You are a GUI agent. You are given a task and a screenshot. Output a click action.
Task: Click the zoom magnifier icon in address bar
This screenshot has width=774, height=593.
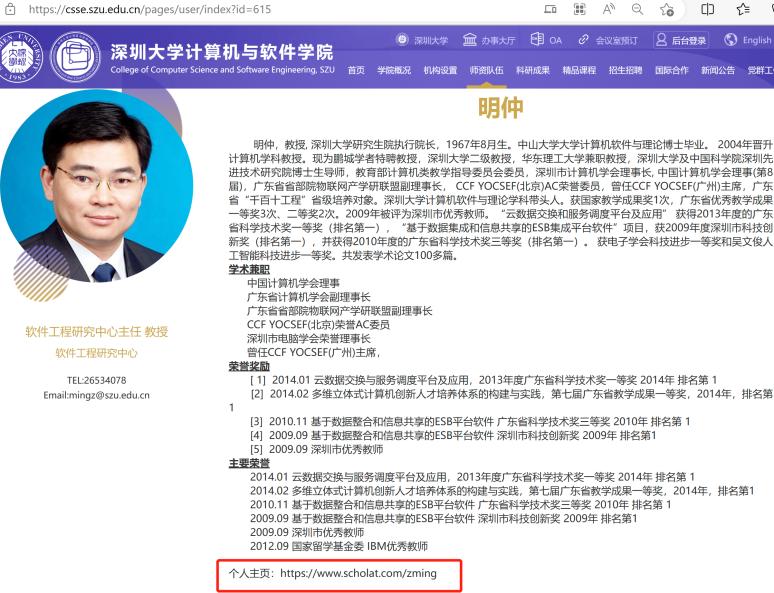637,9
